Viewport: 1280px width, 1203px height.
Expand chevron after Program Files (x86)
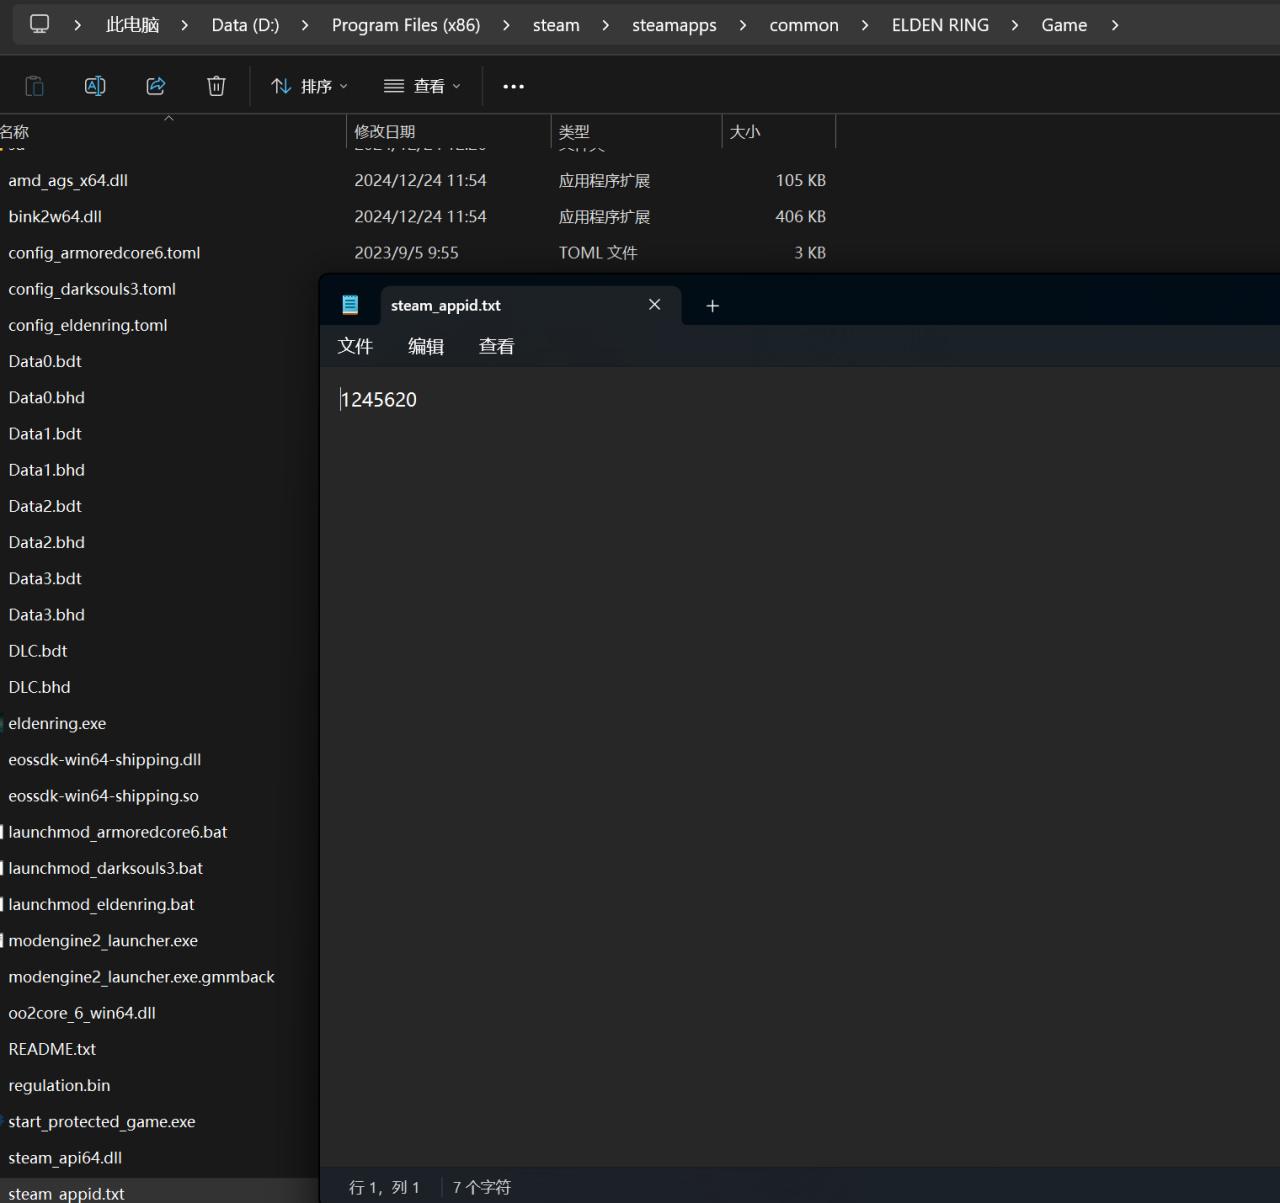tap(506, 25)
